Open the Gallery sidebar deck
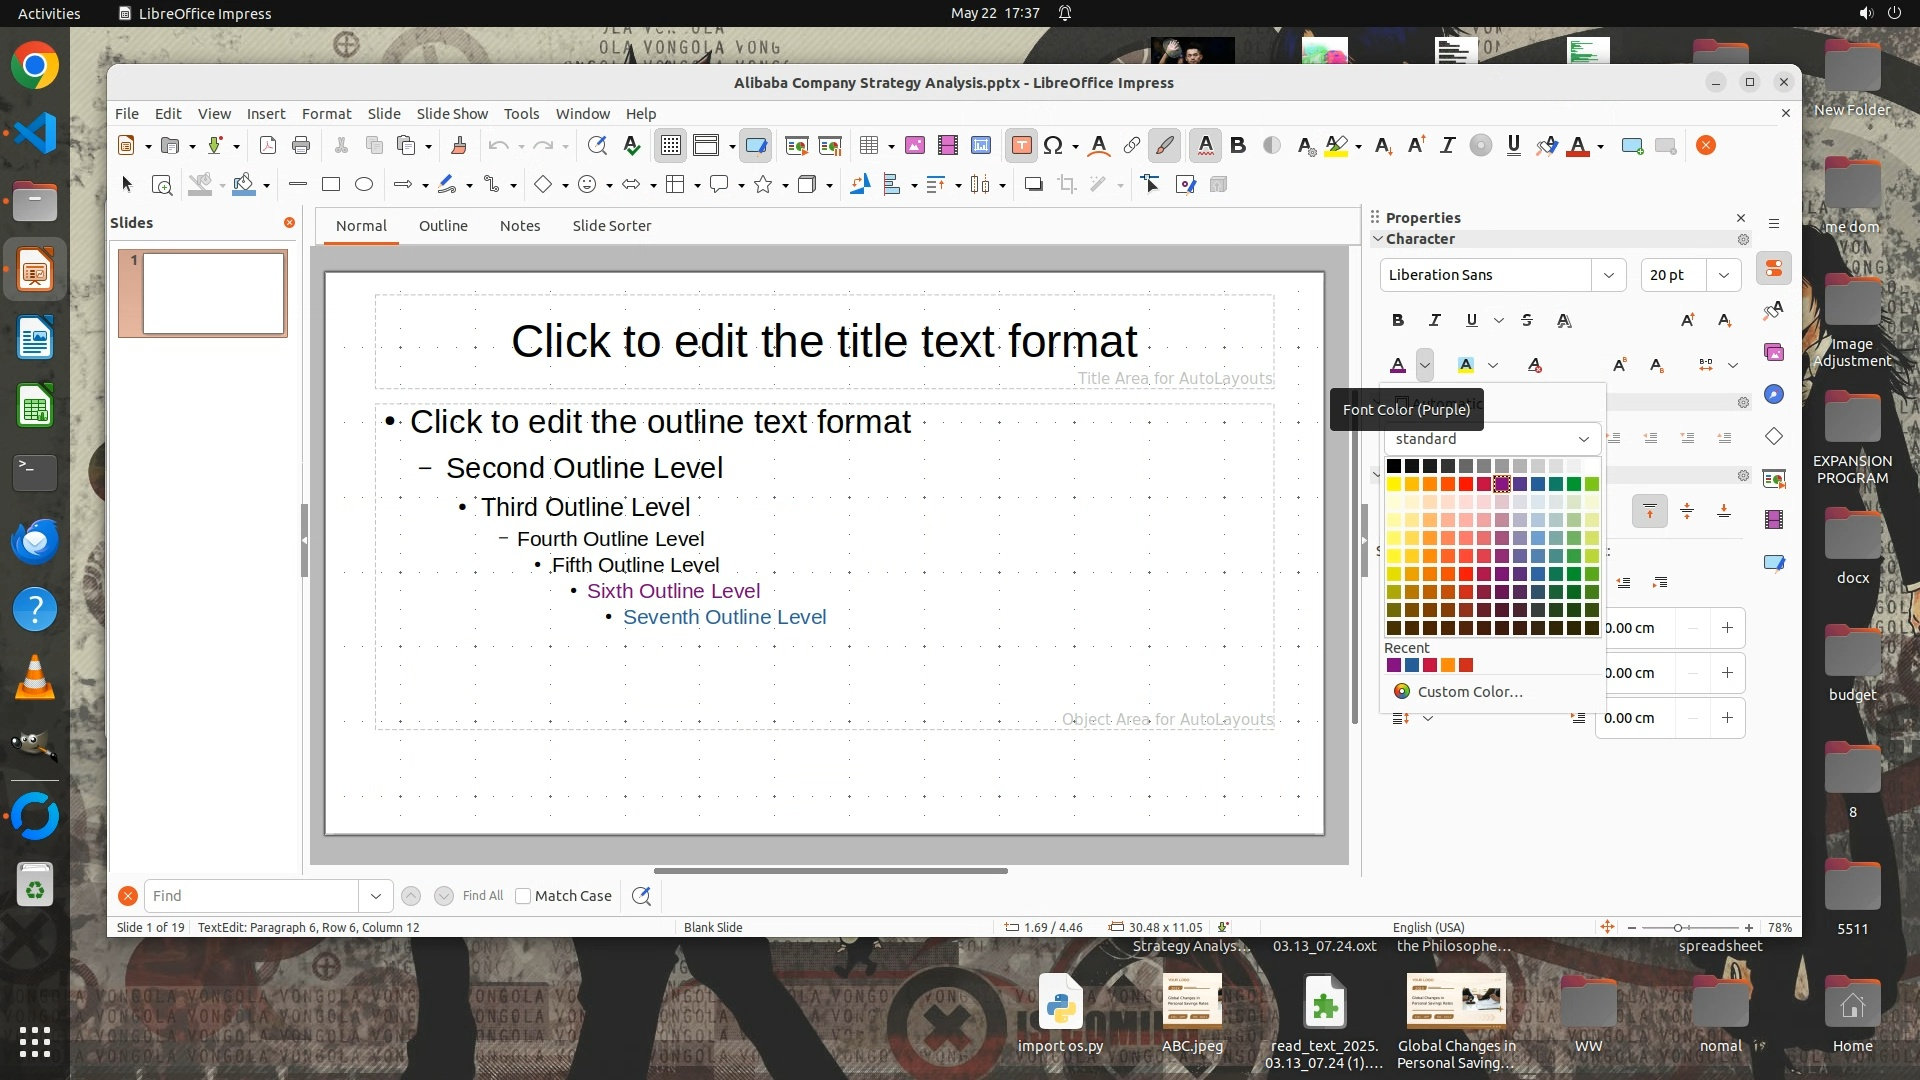 1774,352
